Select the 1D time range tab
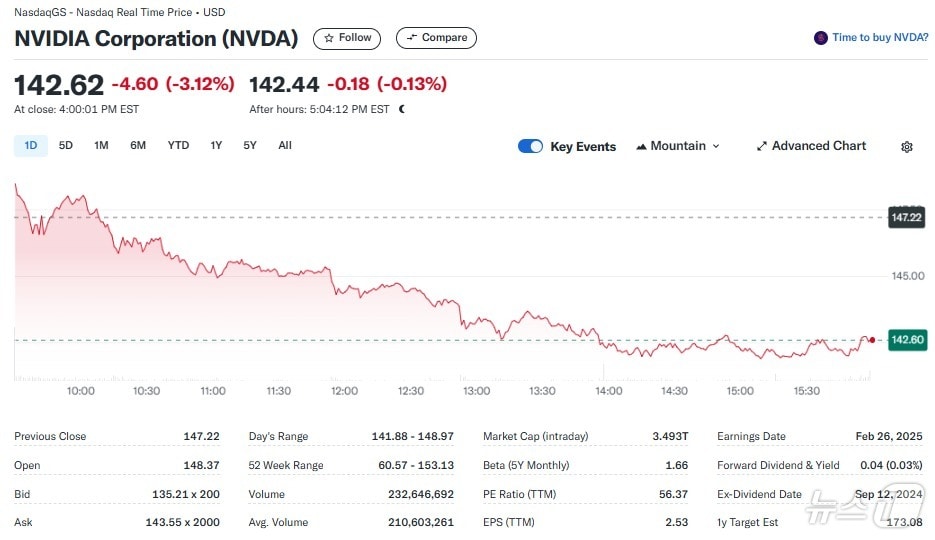 30,146
